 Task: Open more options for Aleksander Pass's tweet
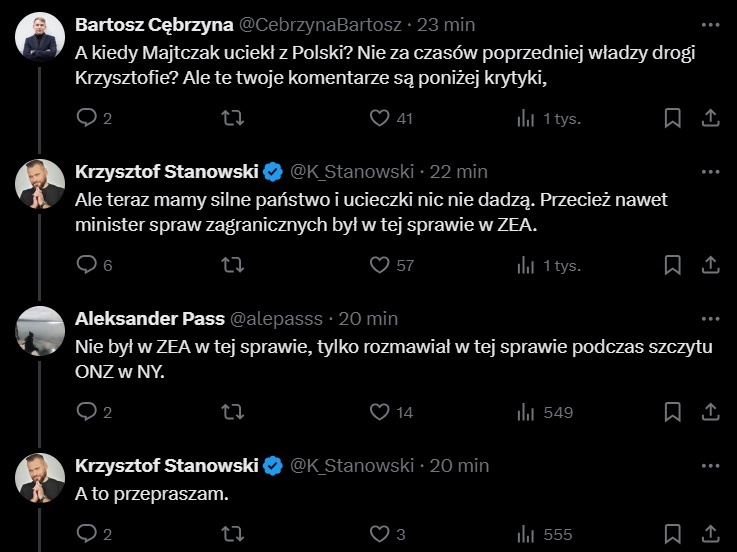pyautogui.click(x=710, y=318)
